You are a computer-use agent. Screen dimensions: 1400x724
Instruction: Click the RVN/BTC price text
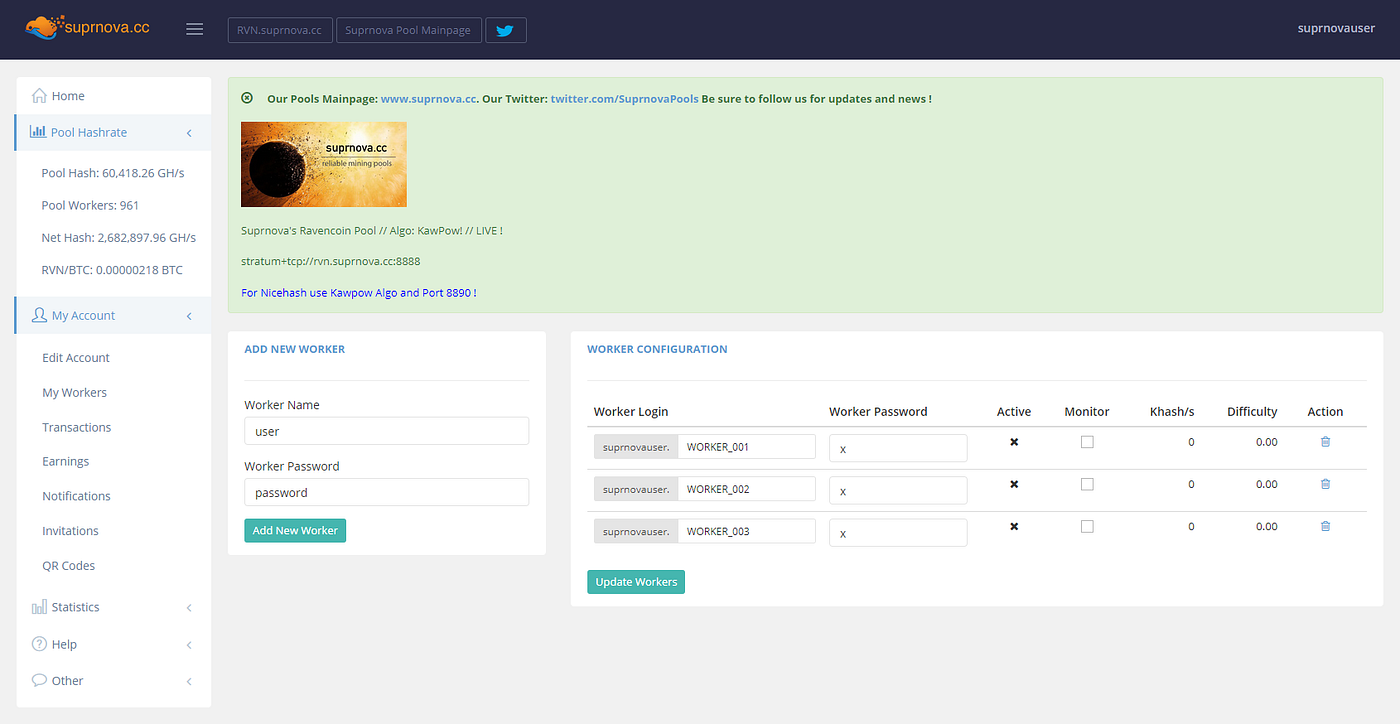tap(112, 270)
